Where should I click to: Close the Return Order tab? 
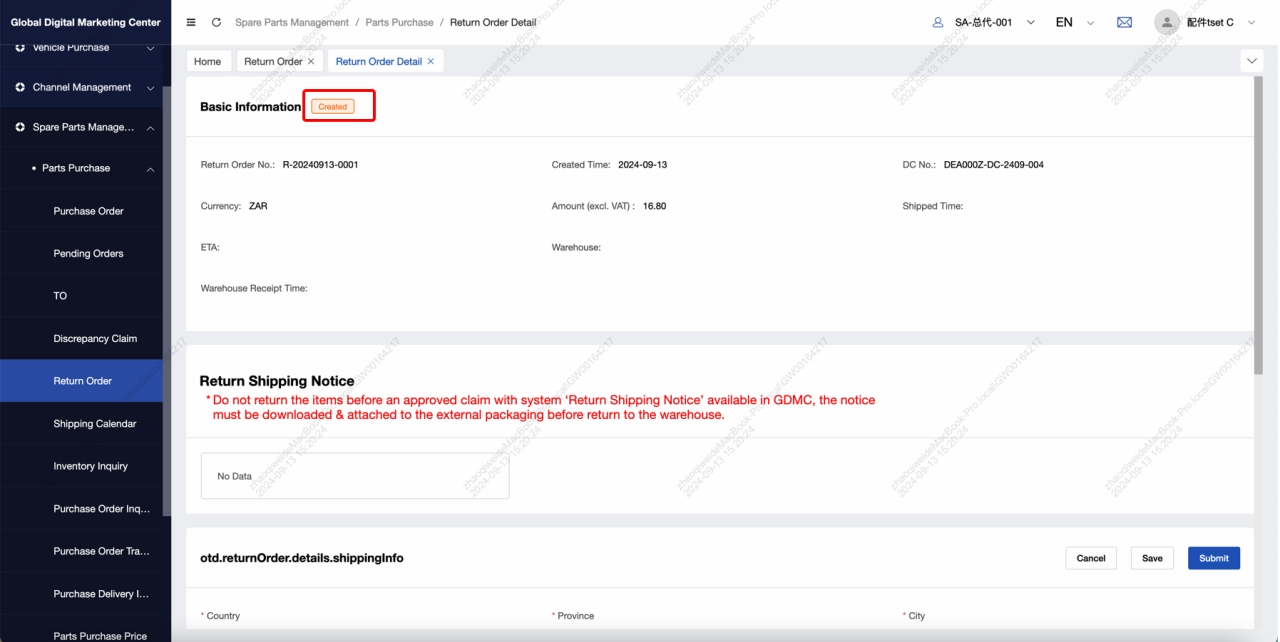click(x=311, y=61)
